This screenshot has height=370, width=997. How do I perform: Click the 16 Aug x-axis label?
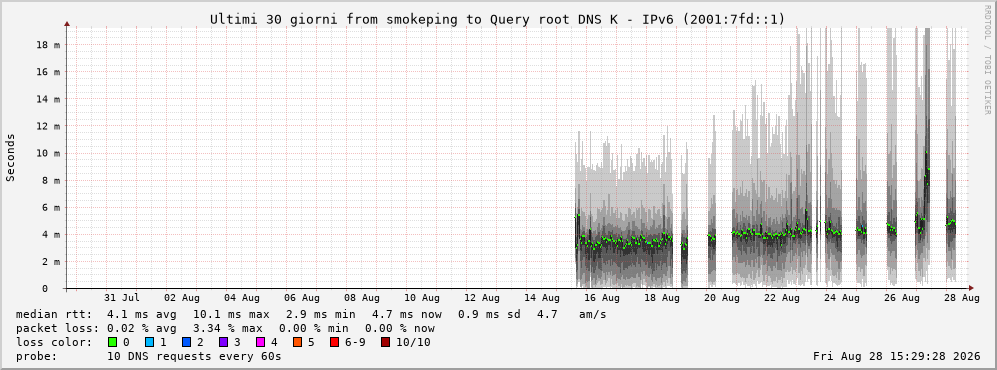pyautogui.click(x=602, y=298)
